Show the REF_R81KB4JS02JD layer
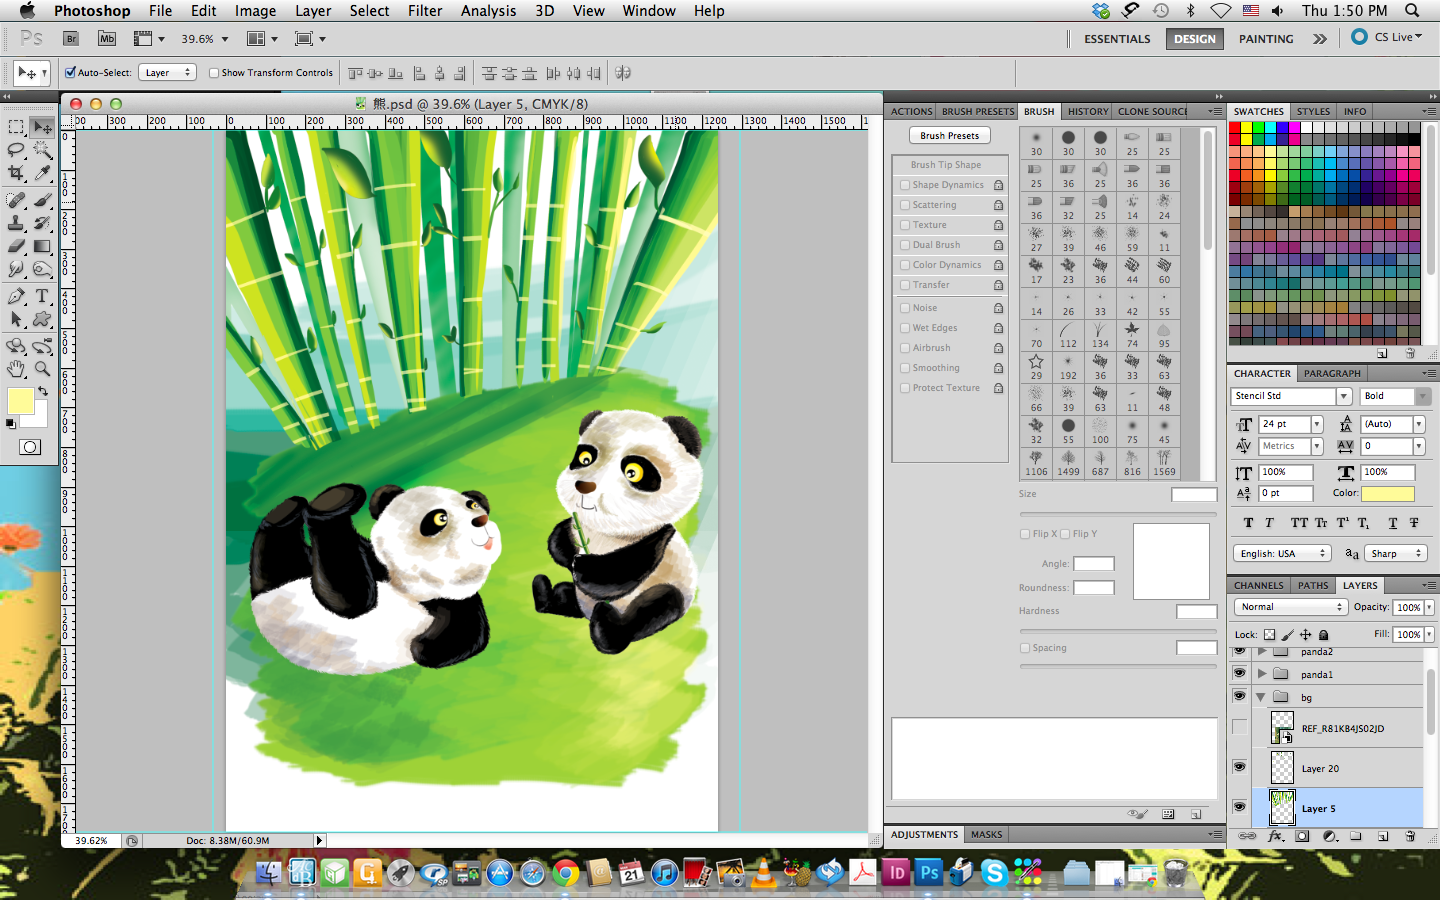 (x=1240, y=727)
